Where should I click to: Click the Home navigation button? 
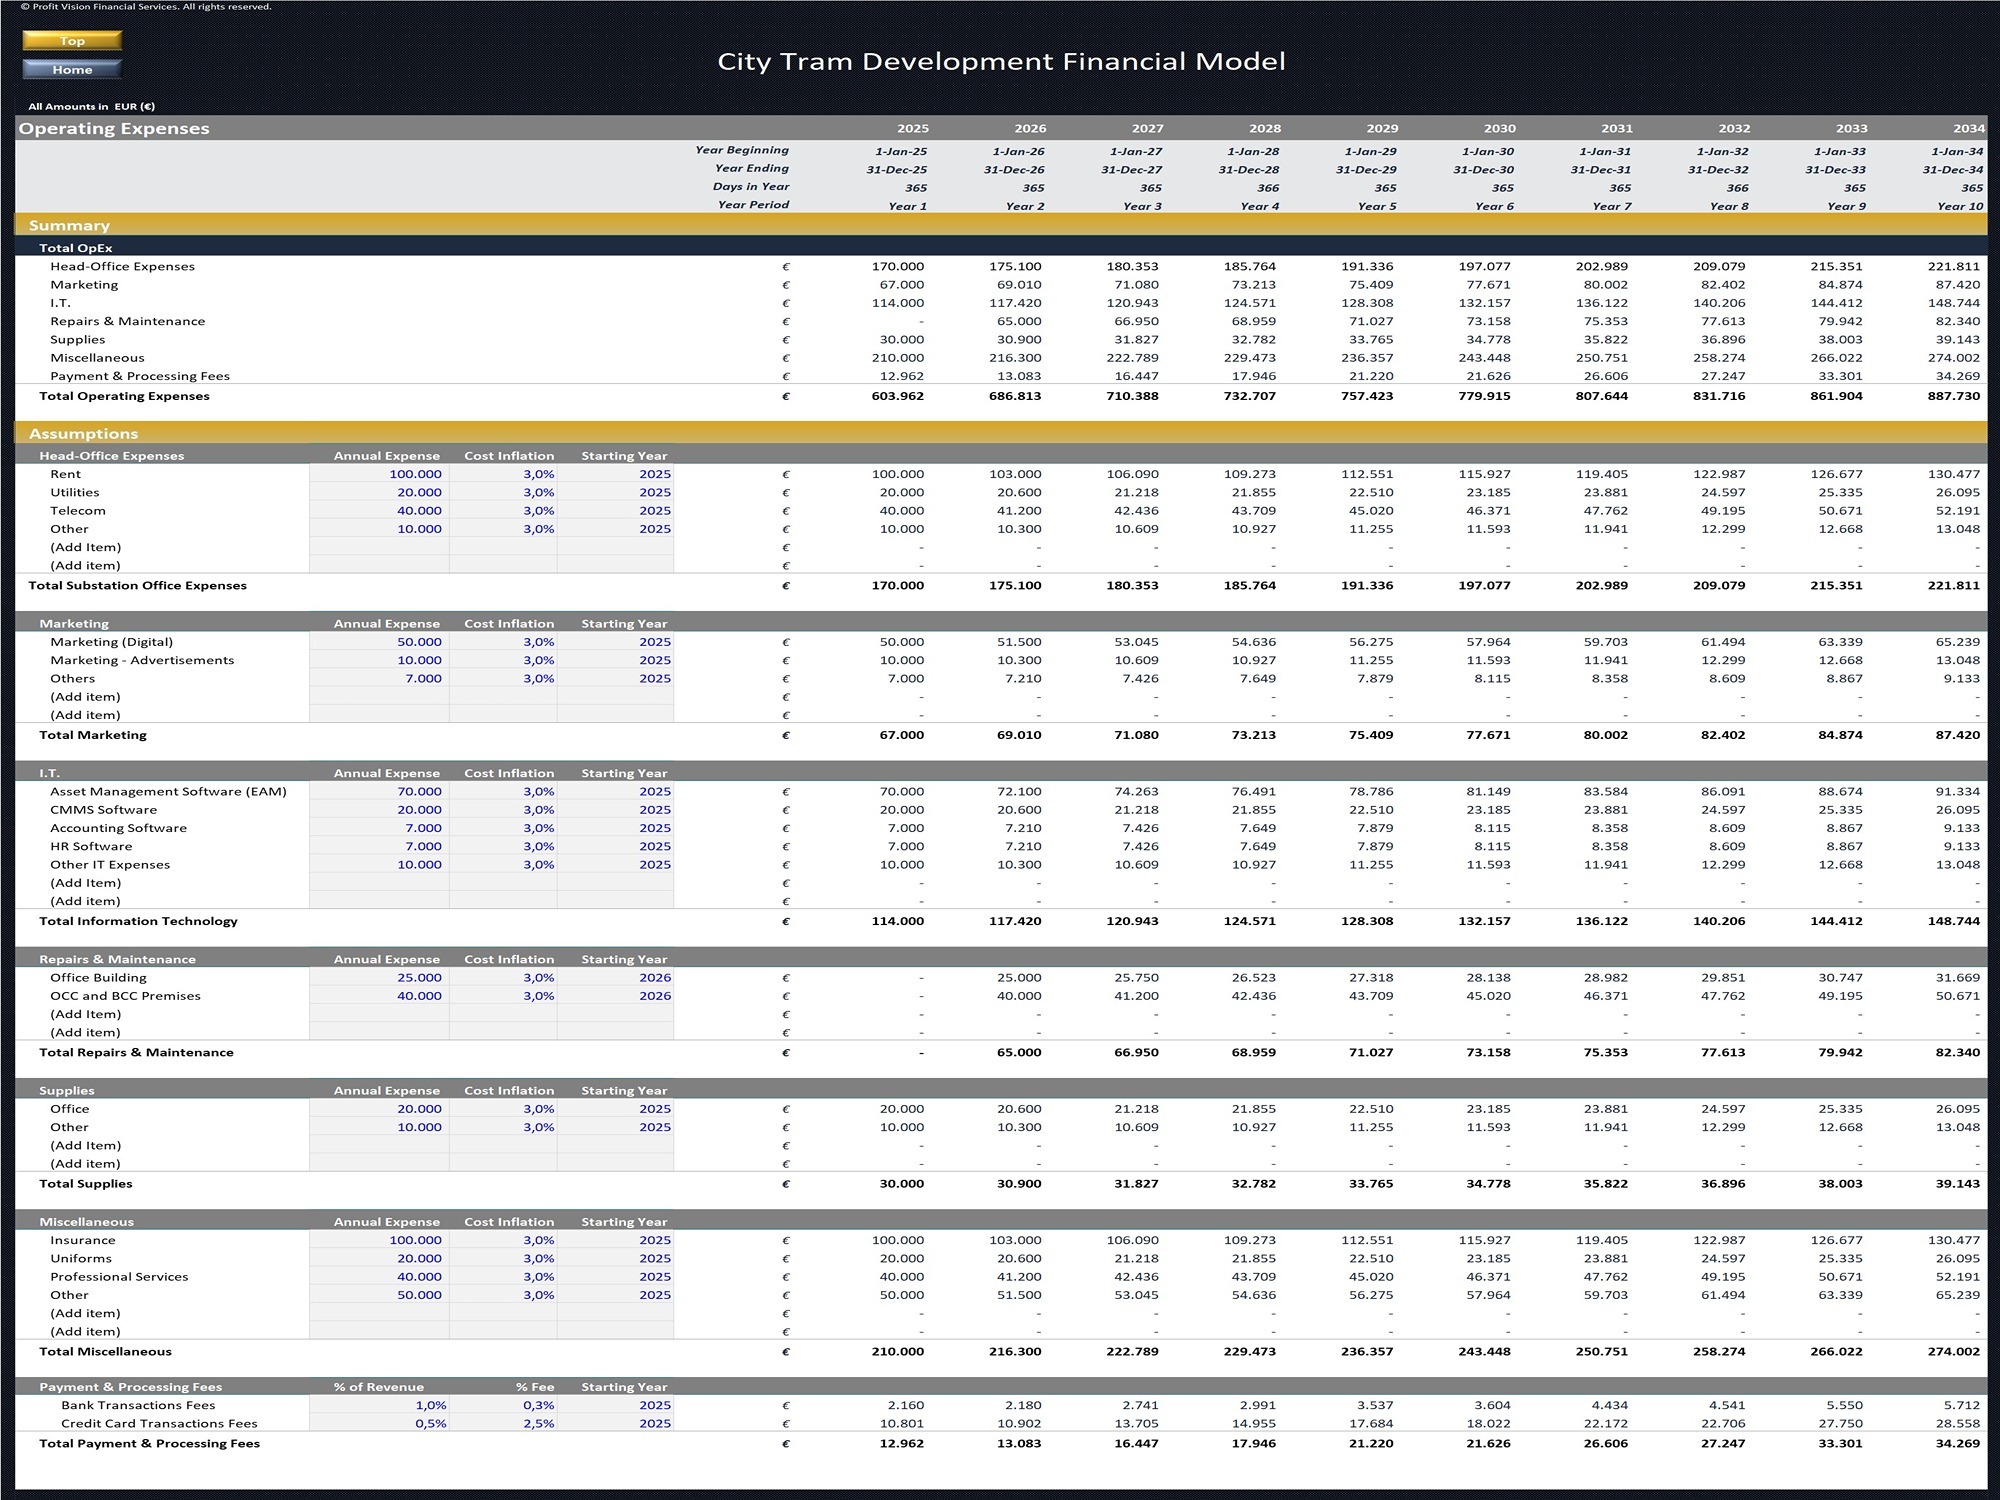(x=71, y=70)
